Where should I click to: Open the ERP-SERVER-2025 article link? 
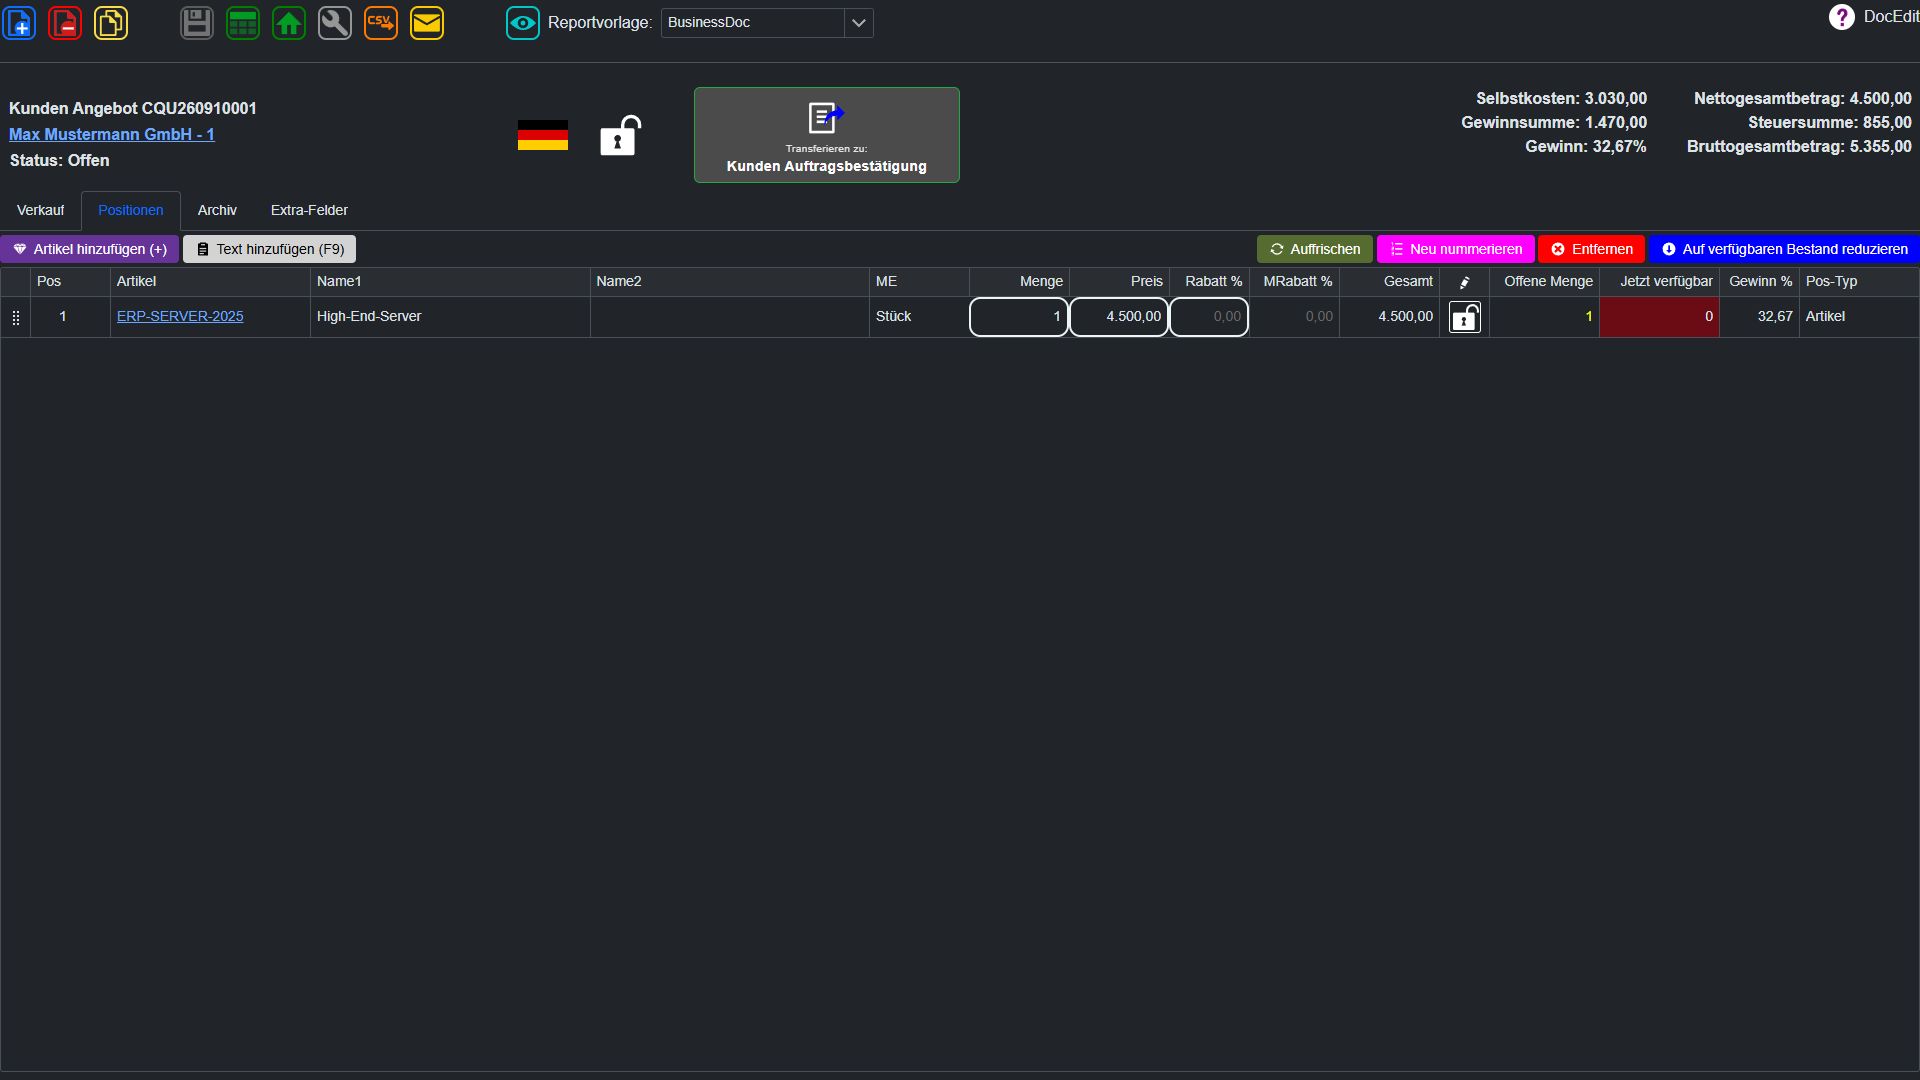coord(180,316)
